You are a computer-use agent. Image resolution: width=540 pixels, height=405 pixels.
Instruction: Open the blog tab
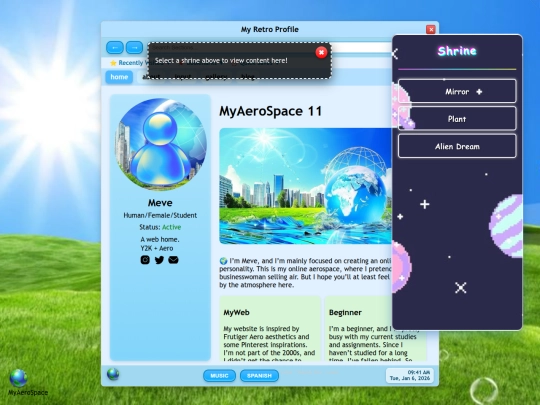tap(248, 77)
